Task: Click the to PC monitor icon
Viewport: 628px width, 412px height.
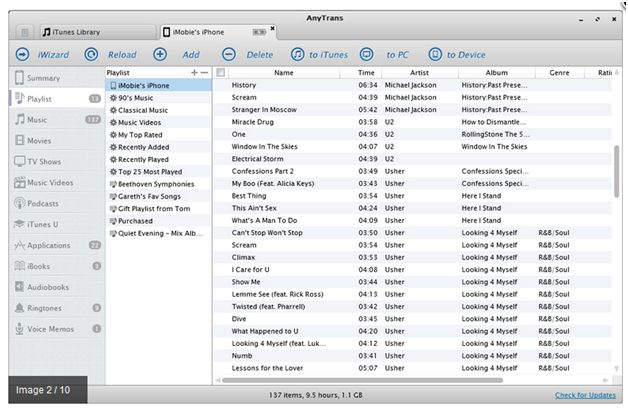Action: click(x=366, y=54)
